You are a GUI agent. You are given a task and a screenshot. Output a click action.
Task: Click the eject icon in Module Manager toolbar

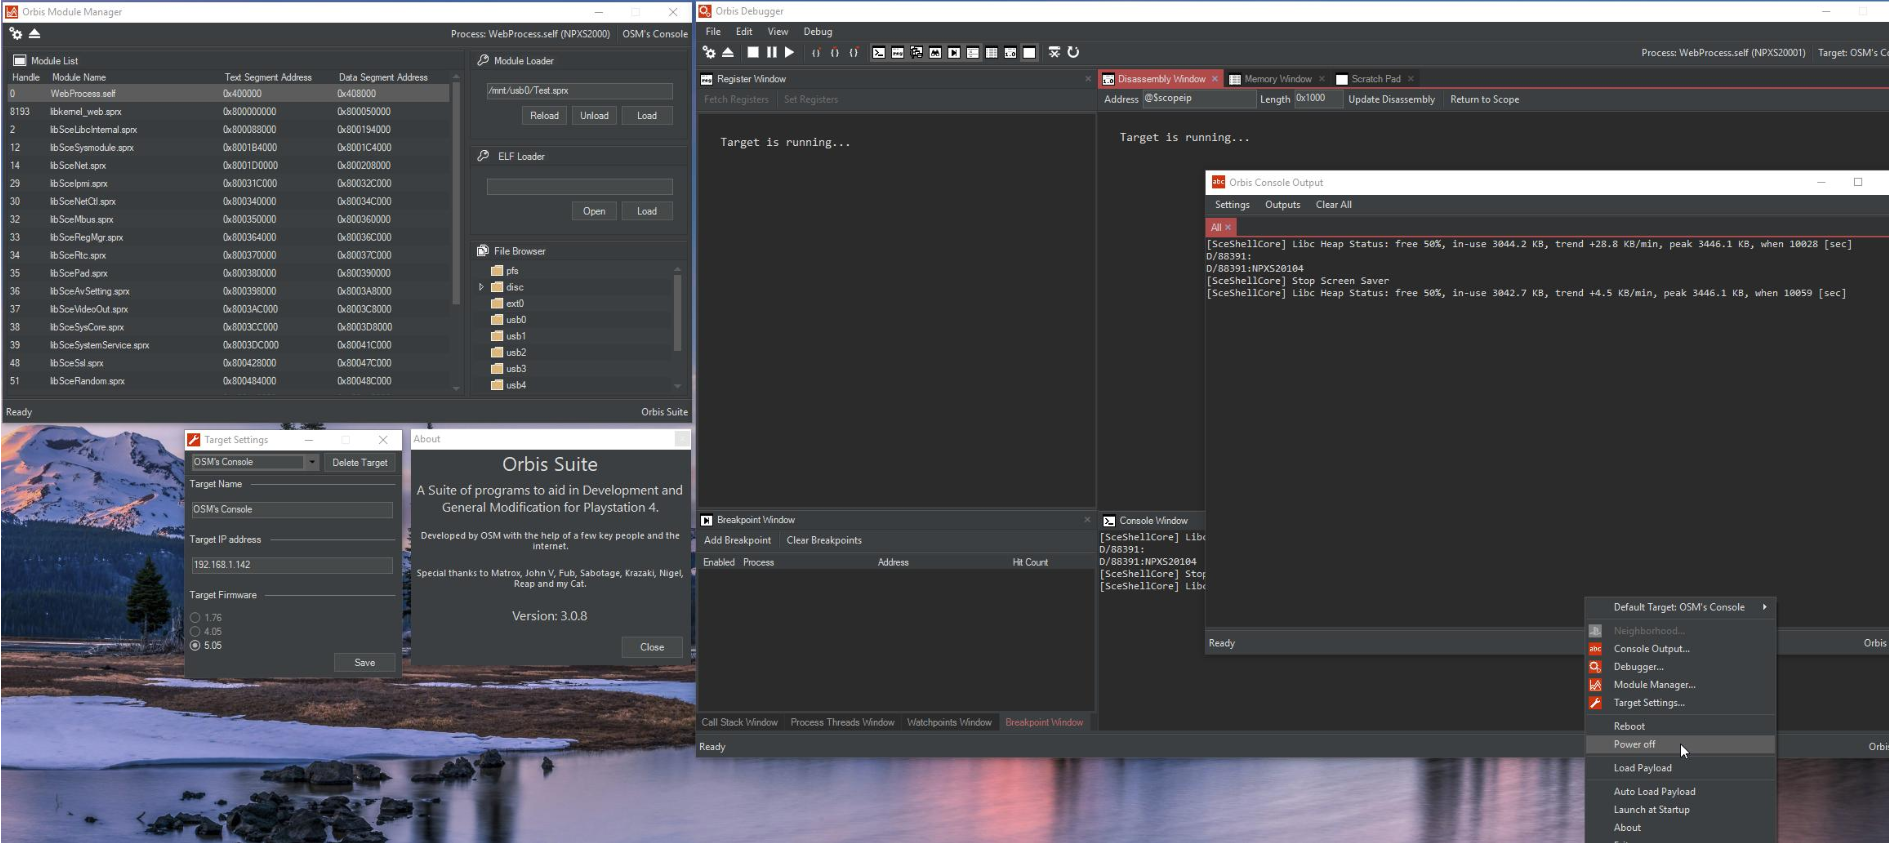click(34, 34)
